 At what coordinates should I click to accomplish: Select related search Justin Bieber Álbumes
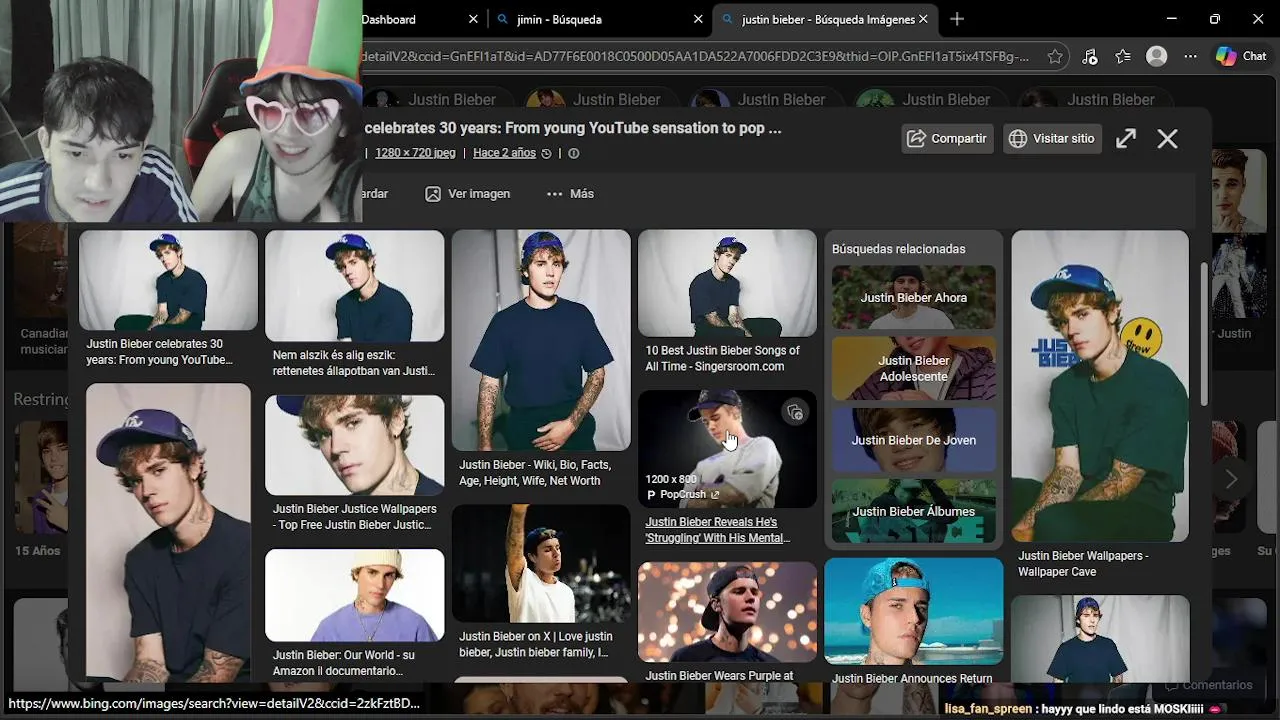914,511
